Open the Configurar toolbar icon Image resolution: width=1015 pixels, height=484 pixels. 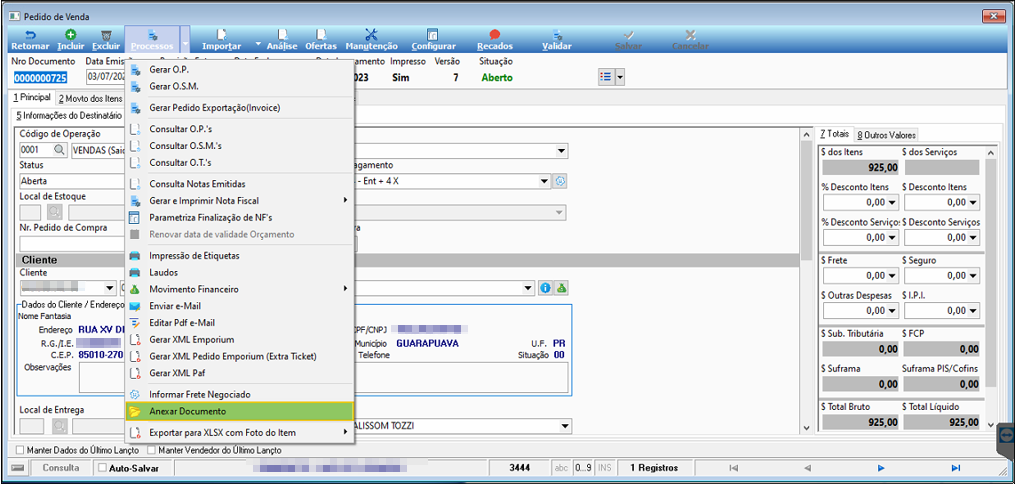[x=433, y=35]
